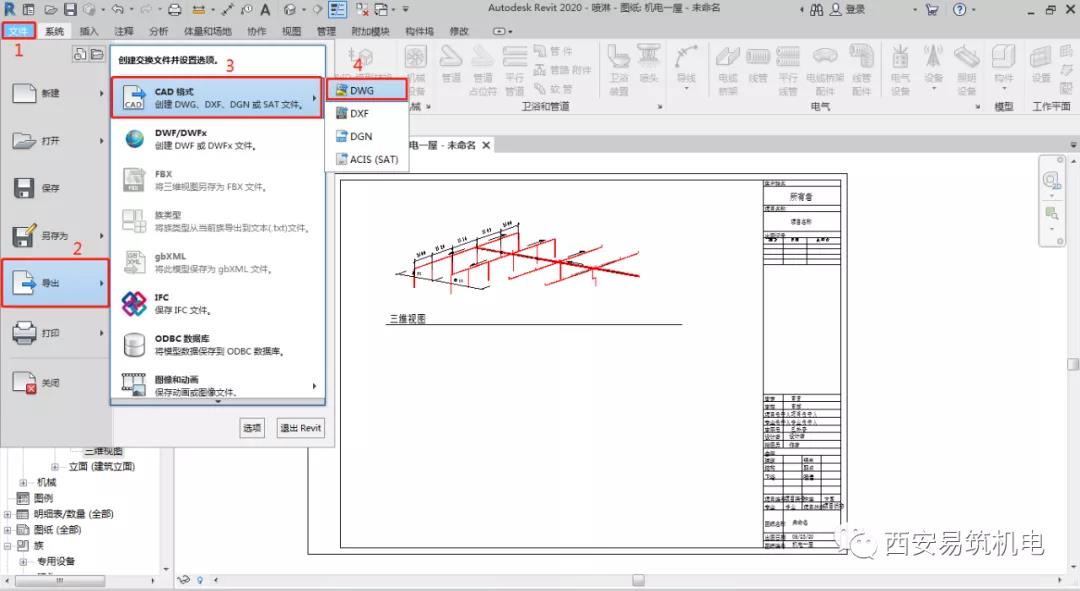
Task: Click the DWF/DWFx export globe icon
Action: (134, 138)
